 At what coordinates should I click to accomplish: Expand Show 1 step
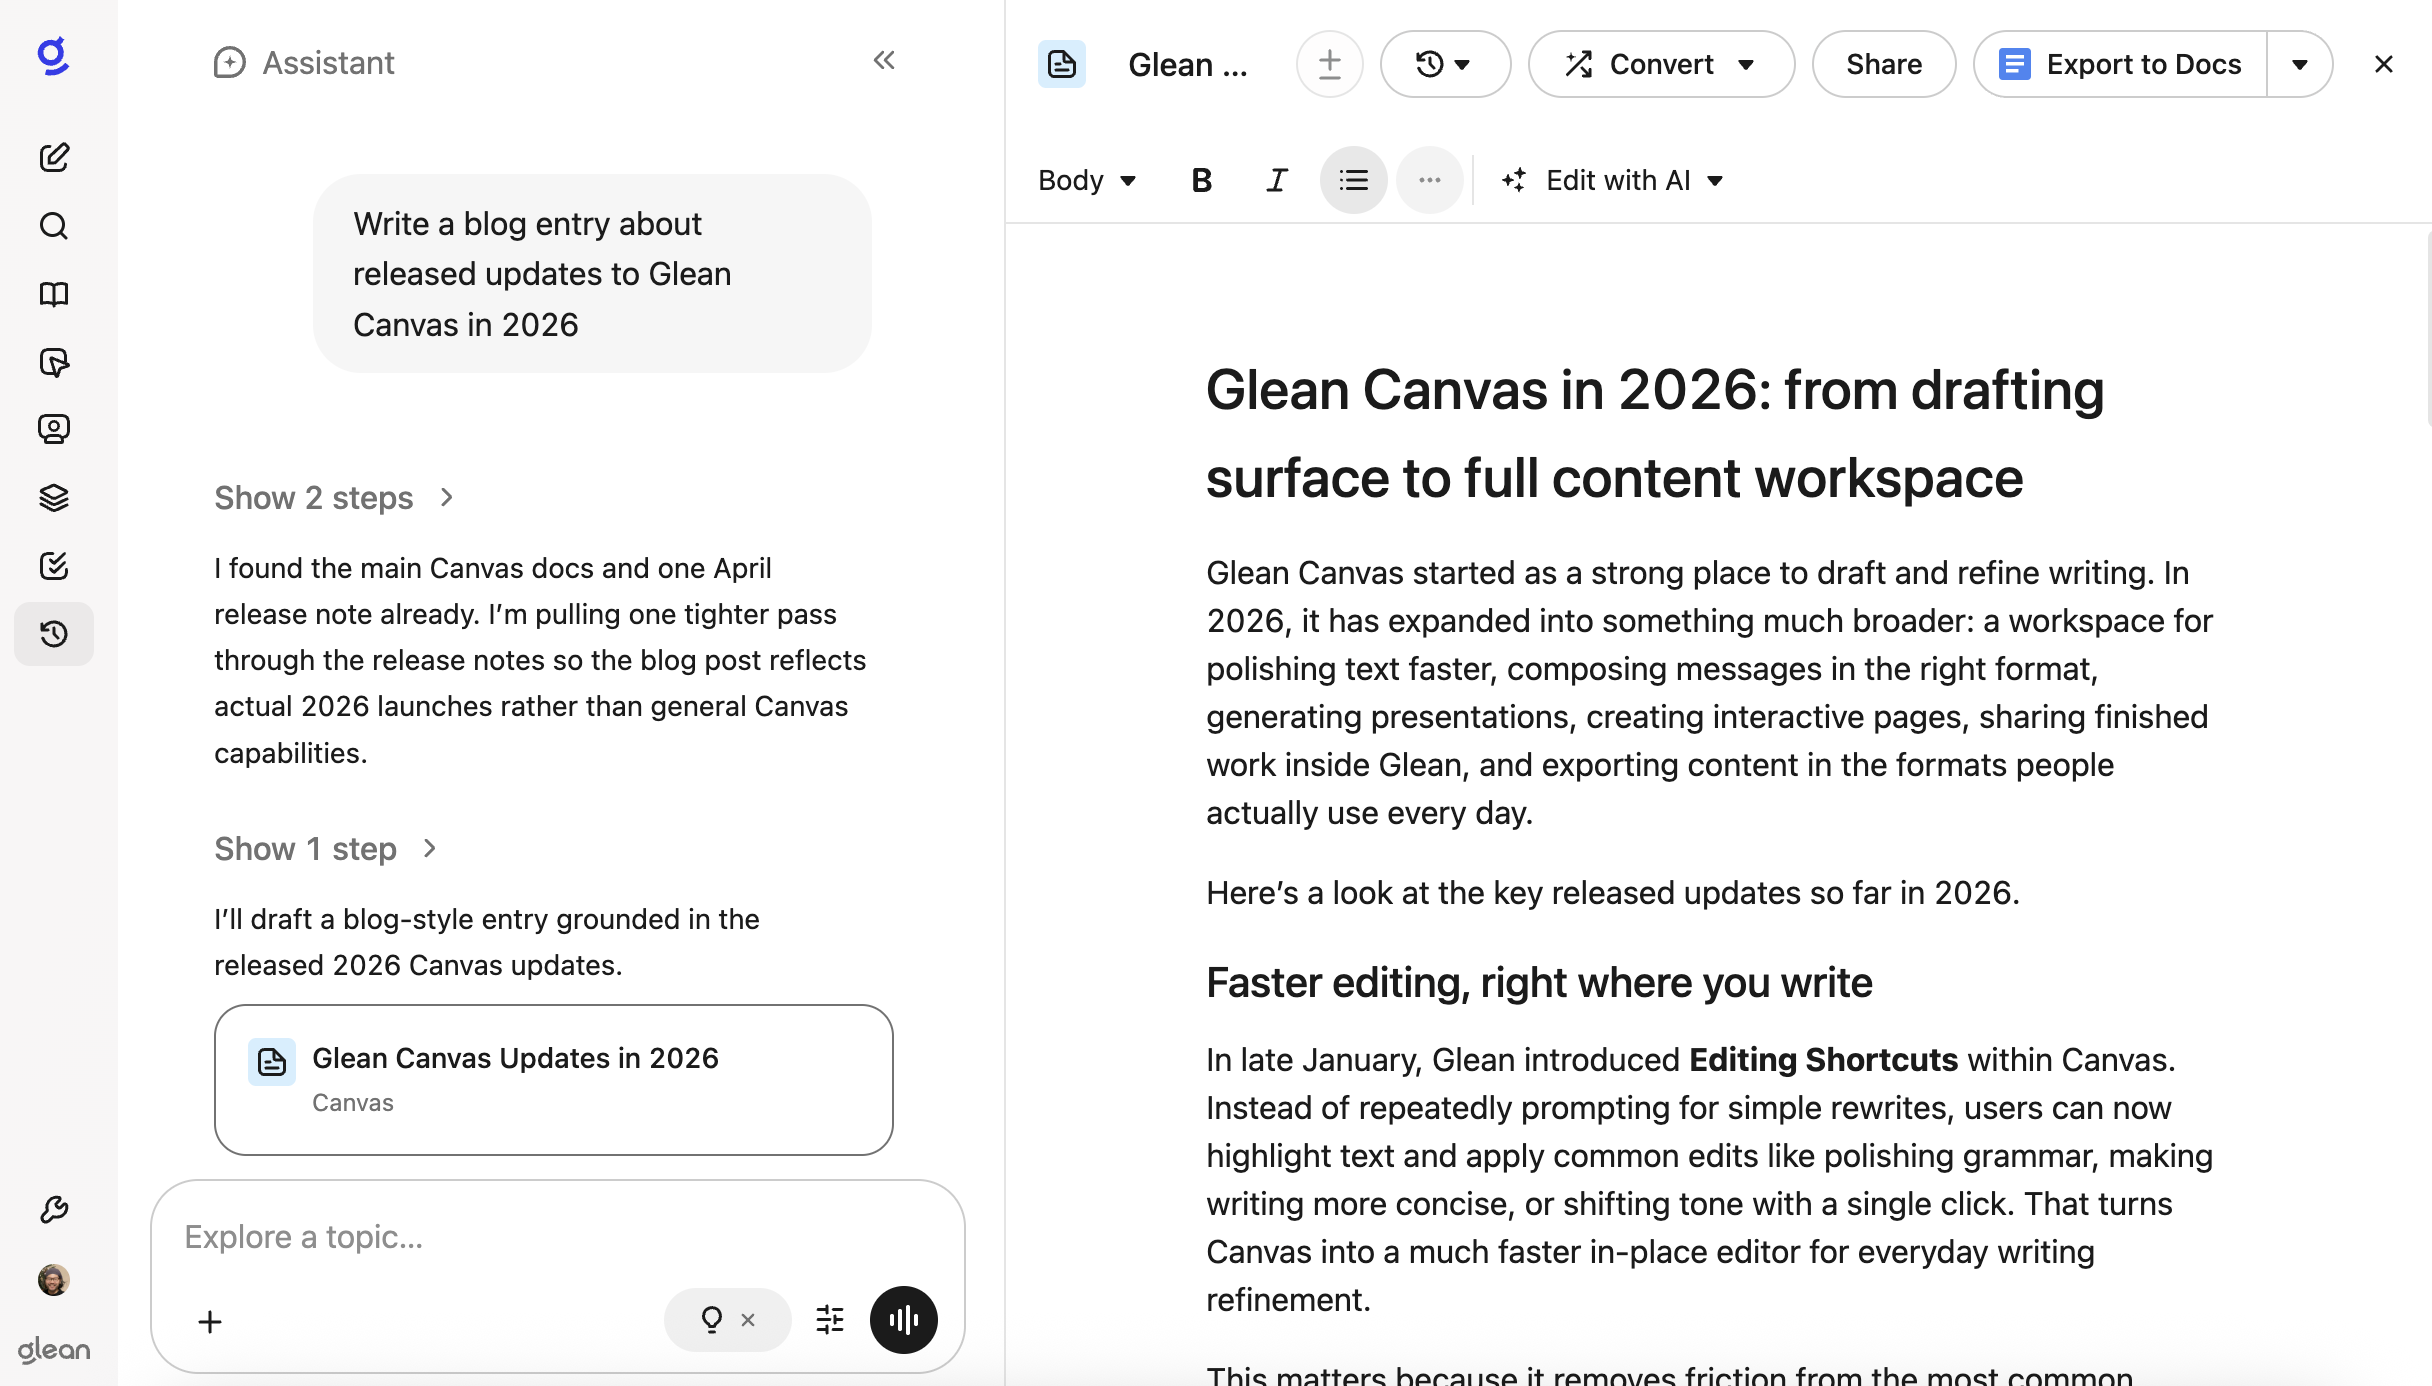[326, 849]
